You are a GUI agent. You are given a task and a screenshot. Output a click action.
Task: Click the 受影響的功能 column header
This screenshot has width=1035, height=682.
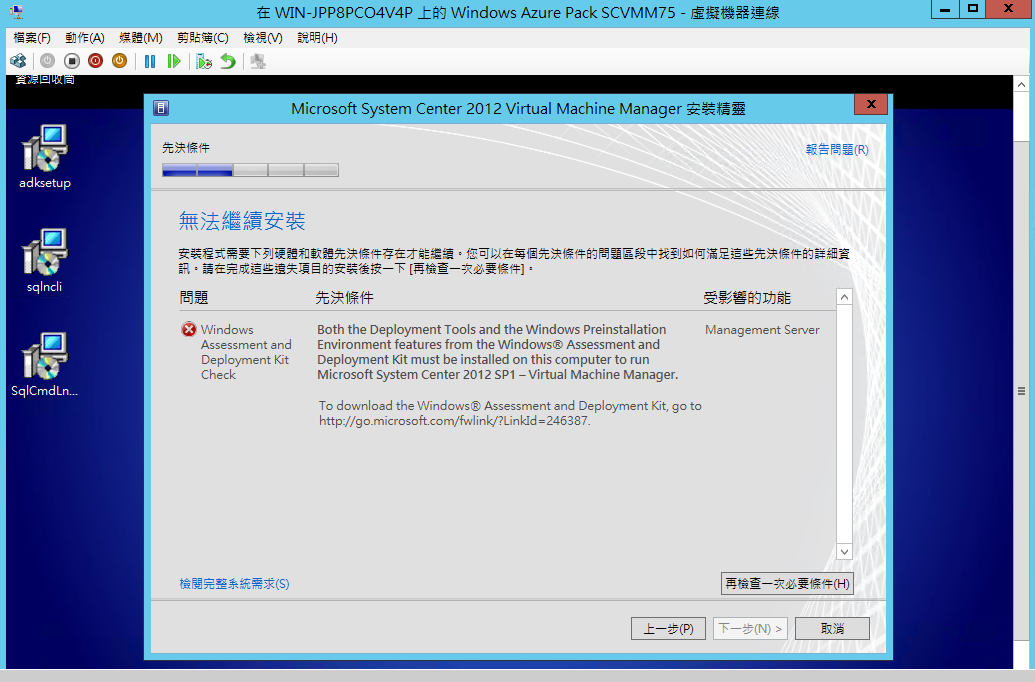(747, 298)
